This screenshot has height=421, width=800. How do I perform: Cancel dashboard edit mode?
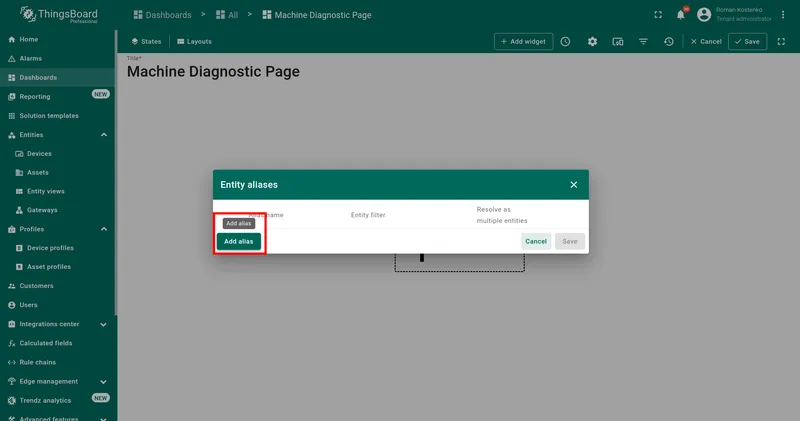tap(706, 41)
